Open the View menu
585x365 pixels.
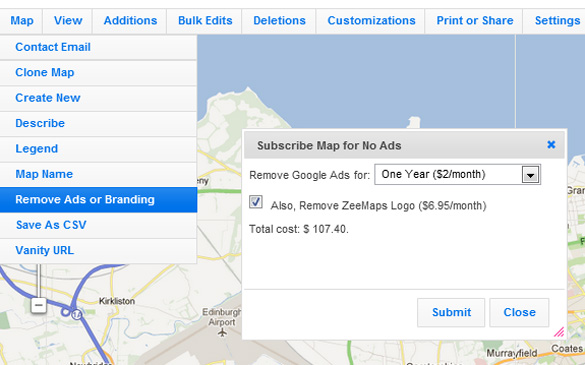pyautogui.click(x=68, y=21)
